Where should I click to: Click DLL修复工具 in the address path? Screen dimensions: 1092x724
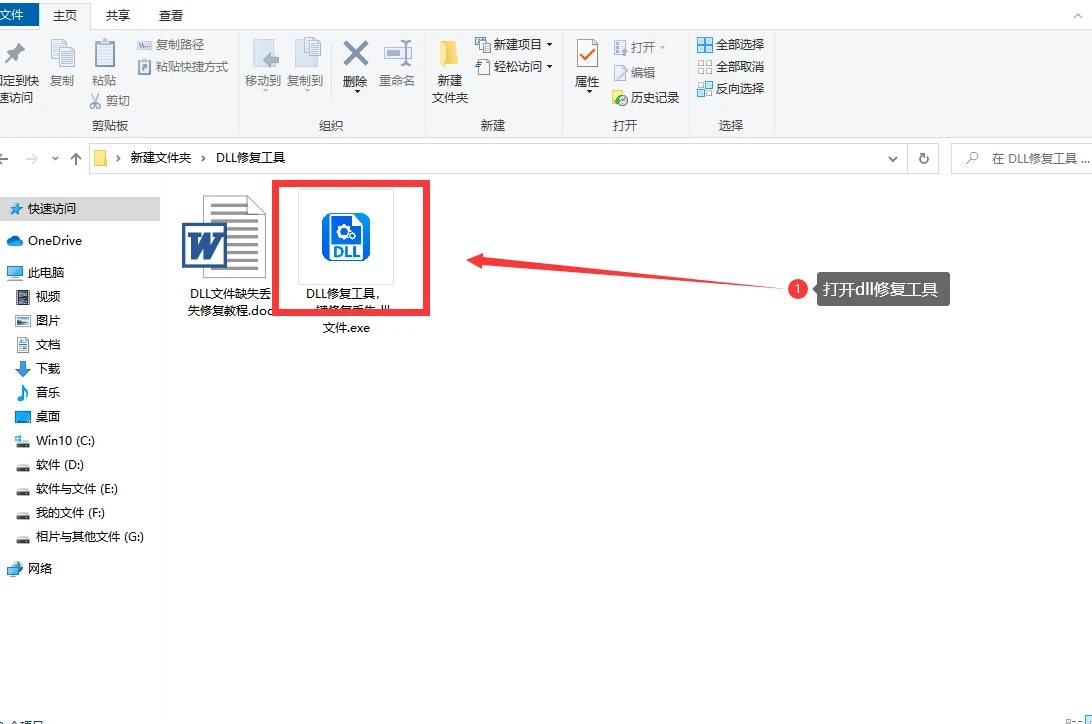[251, 158]
